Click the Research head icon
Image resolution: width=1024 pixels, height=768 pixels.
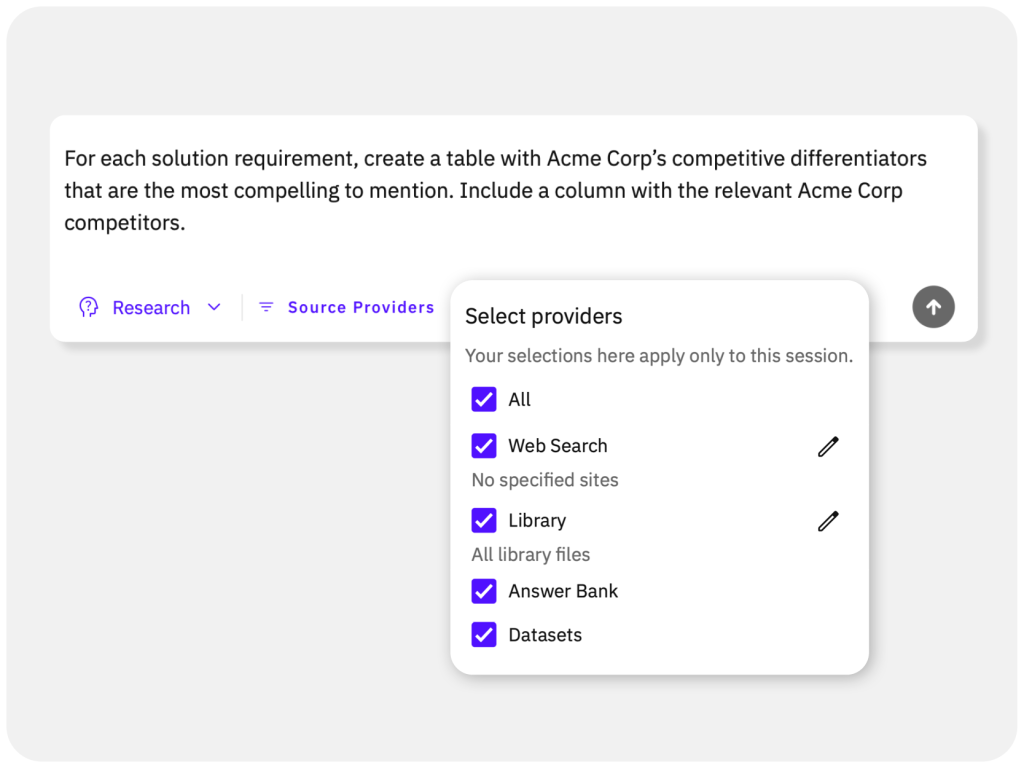pos(89,307)
